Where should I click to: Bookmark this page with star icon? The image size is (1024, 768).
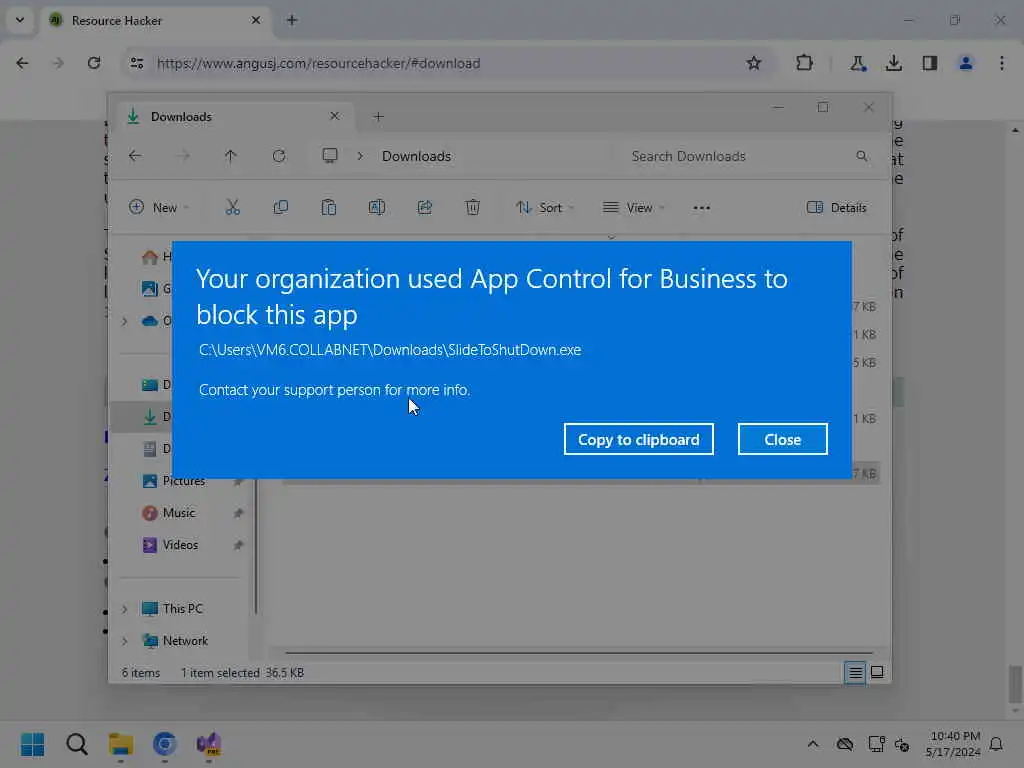754,63
